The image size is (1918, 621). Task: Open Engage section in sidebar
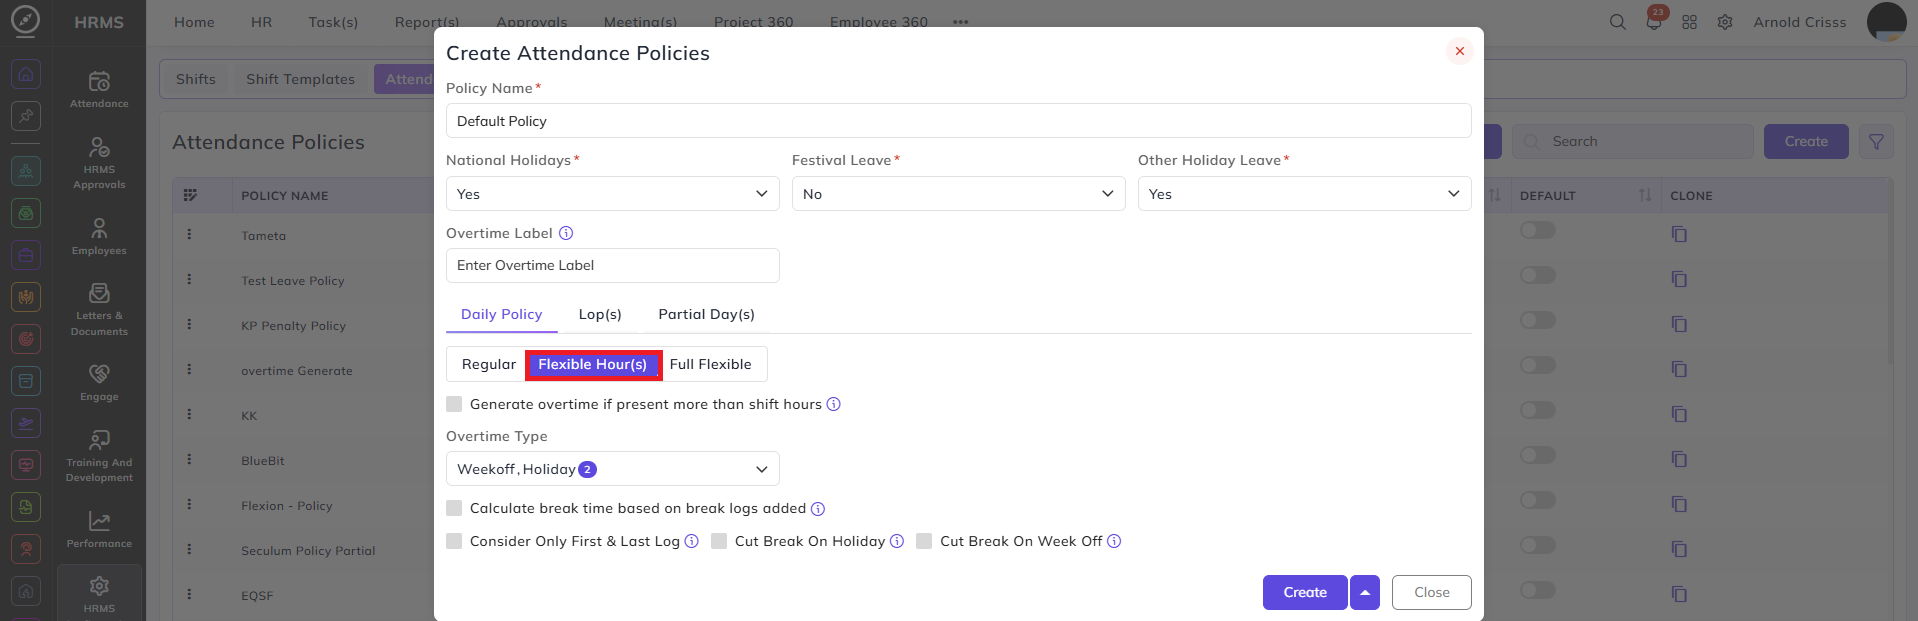99,383
